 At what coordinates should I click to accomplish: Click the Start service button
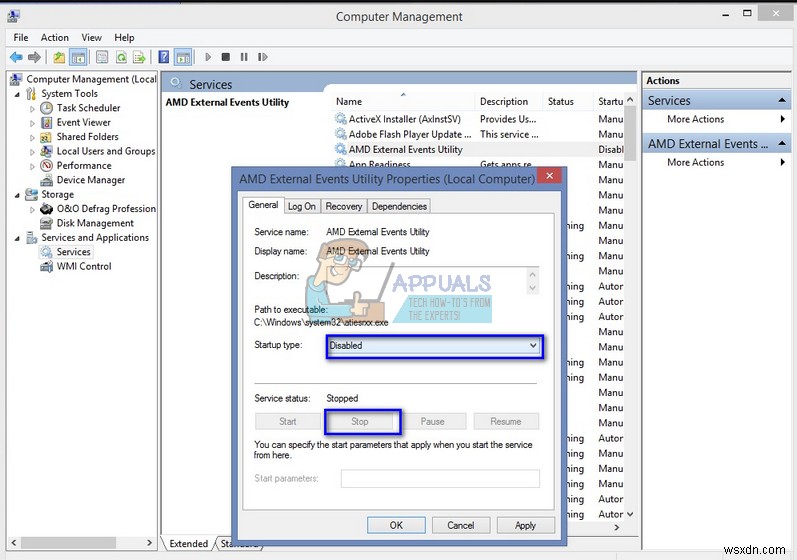[x=288, y=421]
